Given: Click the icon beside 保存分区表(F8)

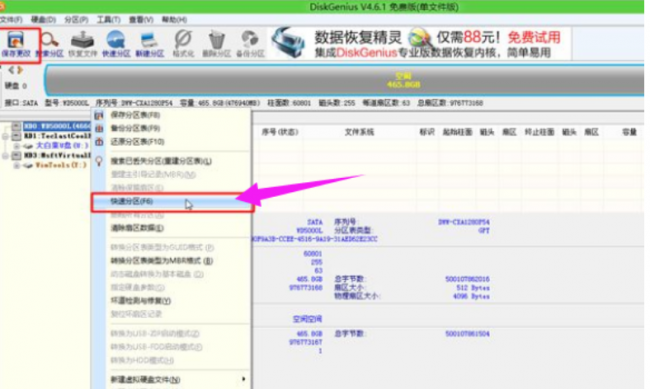Looking at the screenshot, I should click(99, 115).
